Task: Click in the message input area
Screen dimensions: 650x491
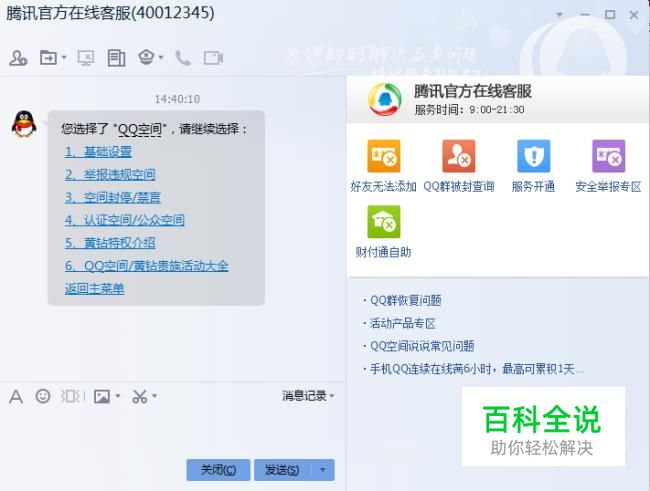Action: tap(173, 431)
